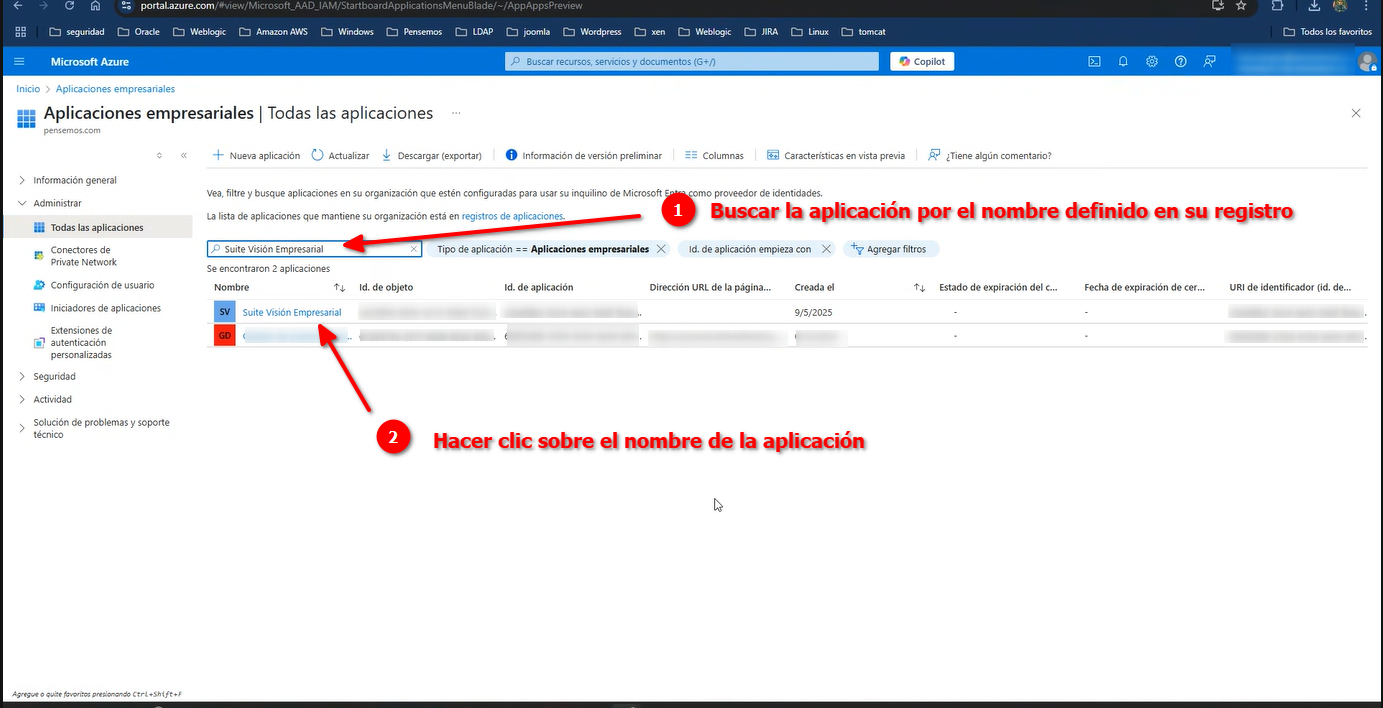This screenshot has height=708, width=1383.
Task: Refresh list with Actualizar button
Action: 340,156
